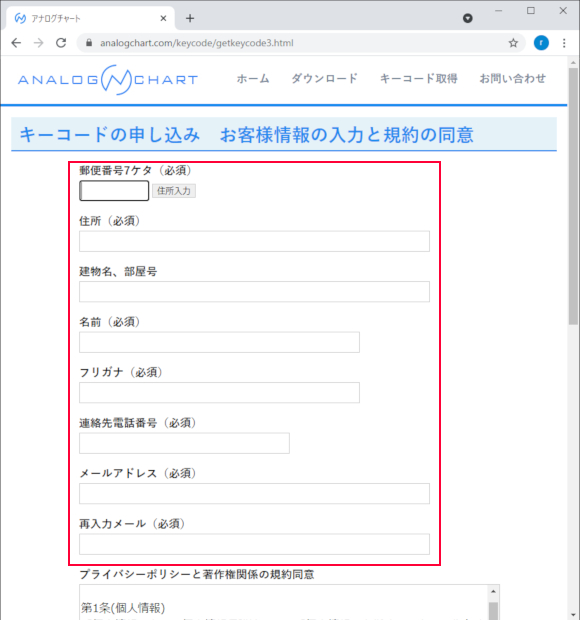Open a new tab with plus icon
The height and width of the screenshot is (620, 580).
pos(190,18)
